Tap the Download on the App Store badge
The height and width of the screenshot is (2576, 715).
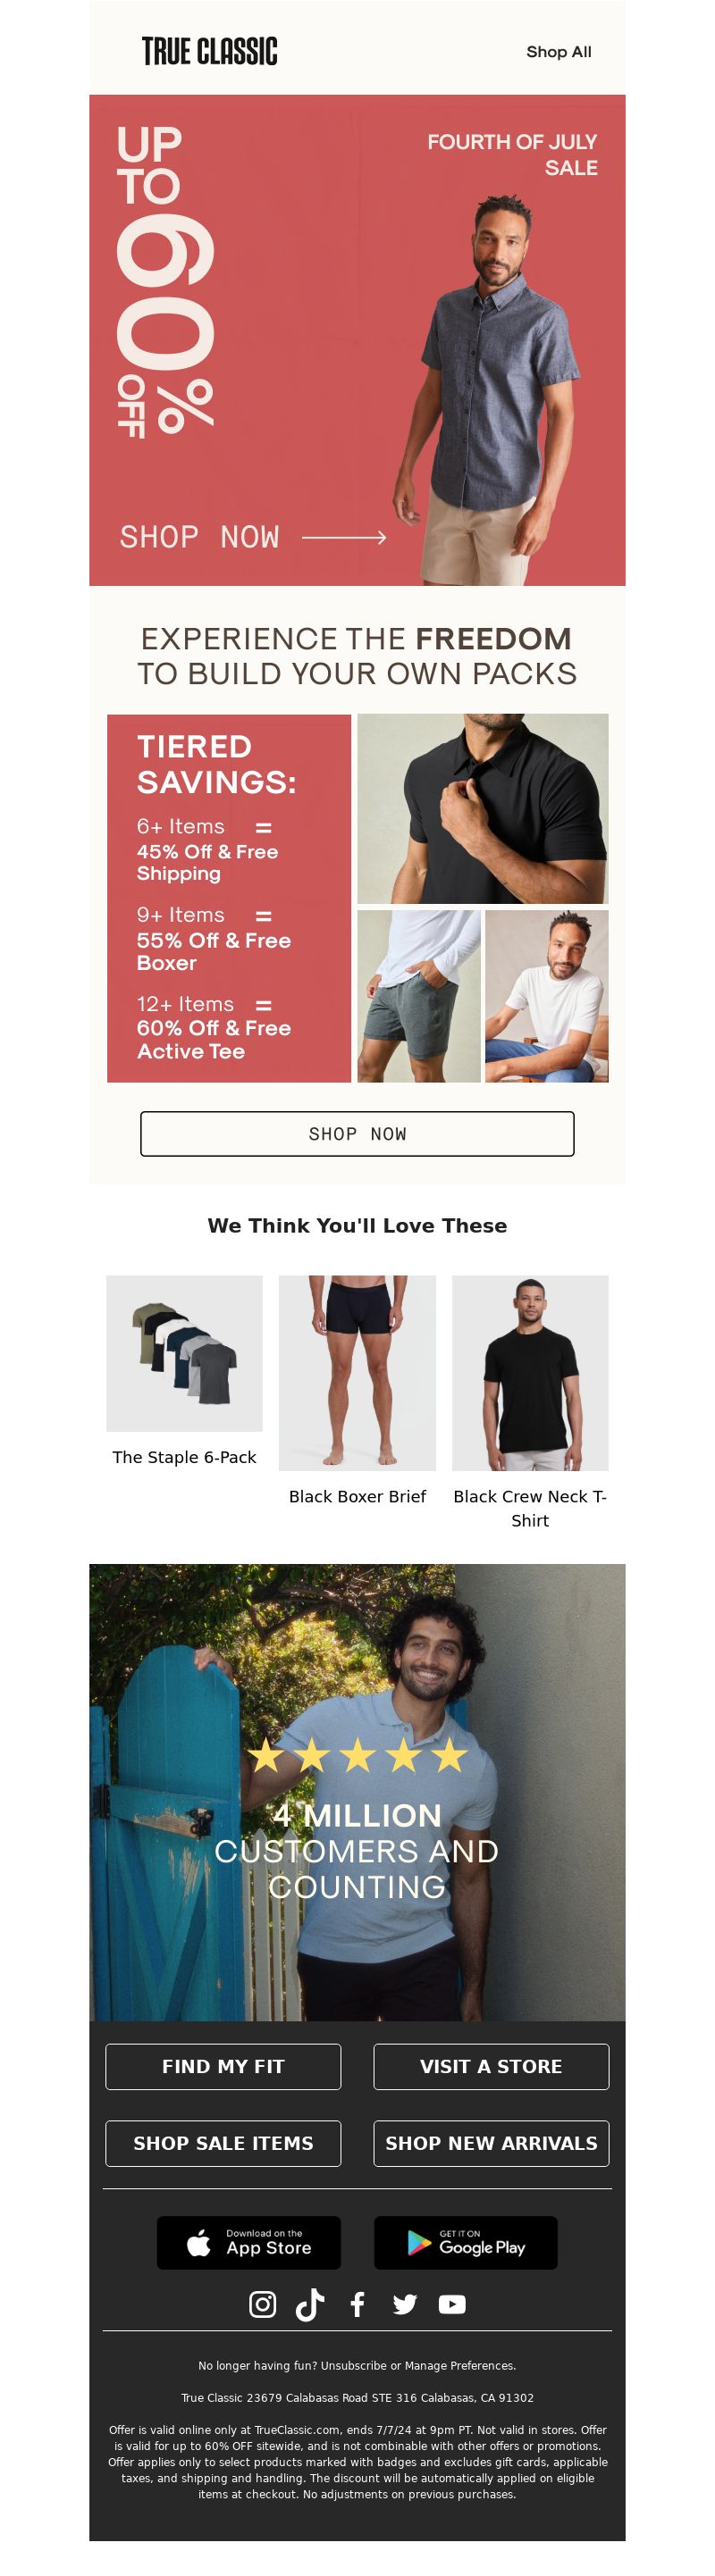click(249, 2243)
